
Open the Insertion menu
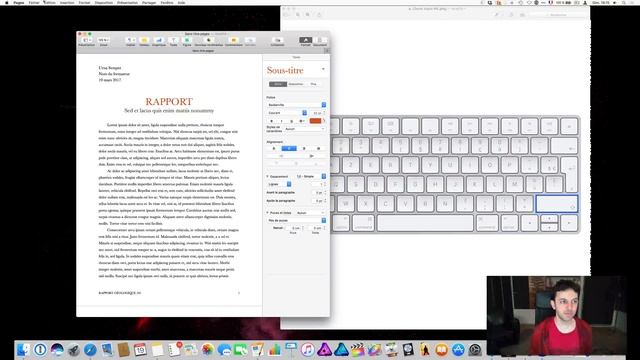pos(67,2)
